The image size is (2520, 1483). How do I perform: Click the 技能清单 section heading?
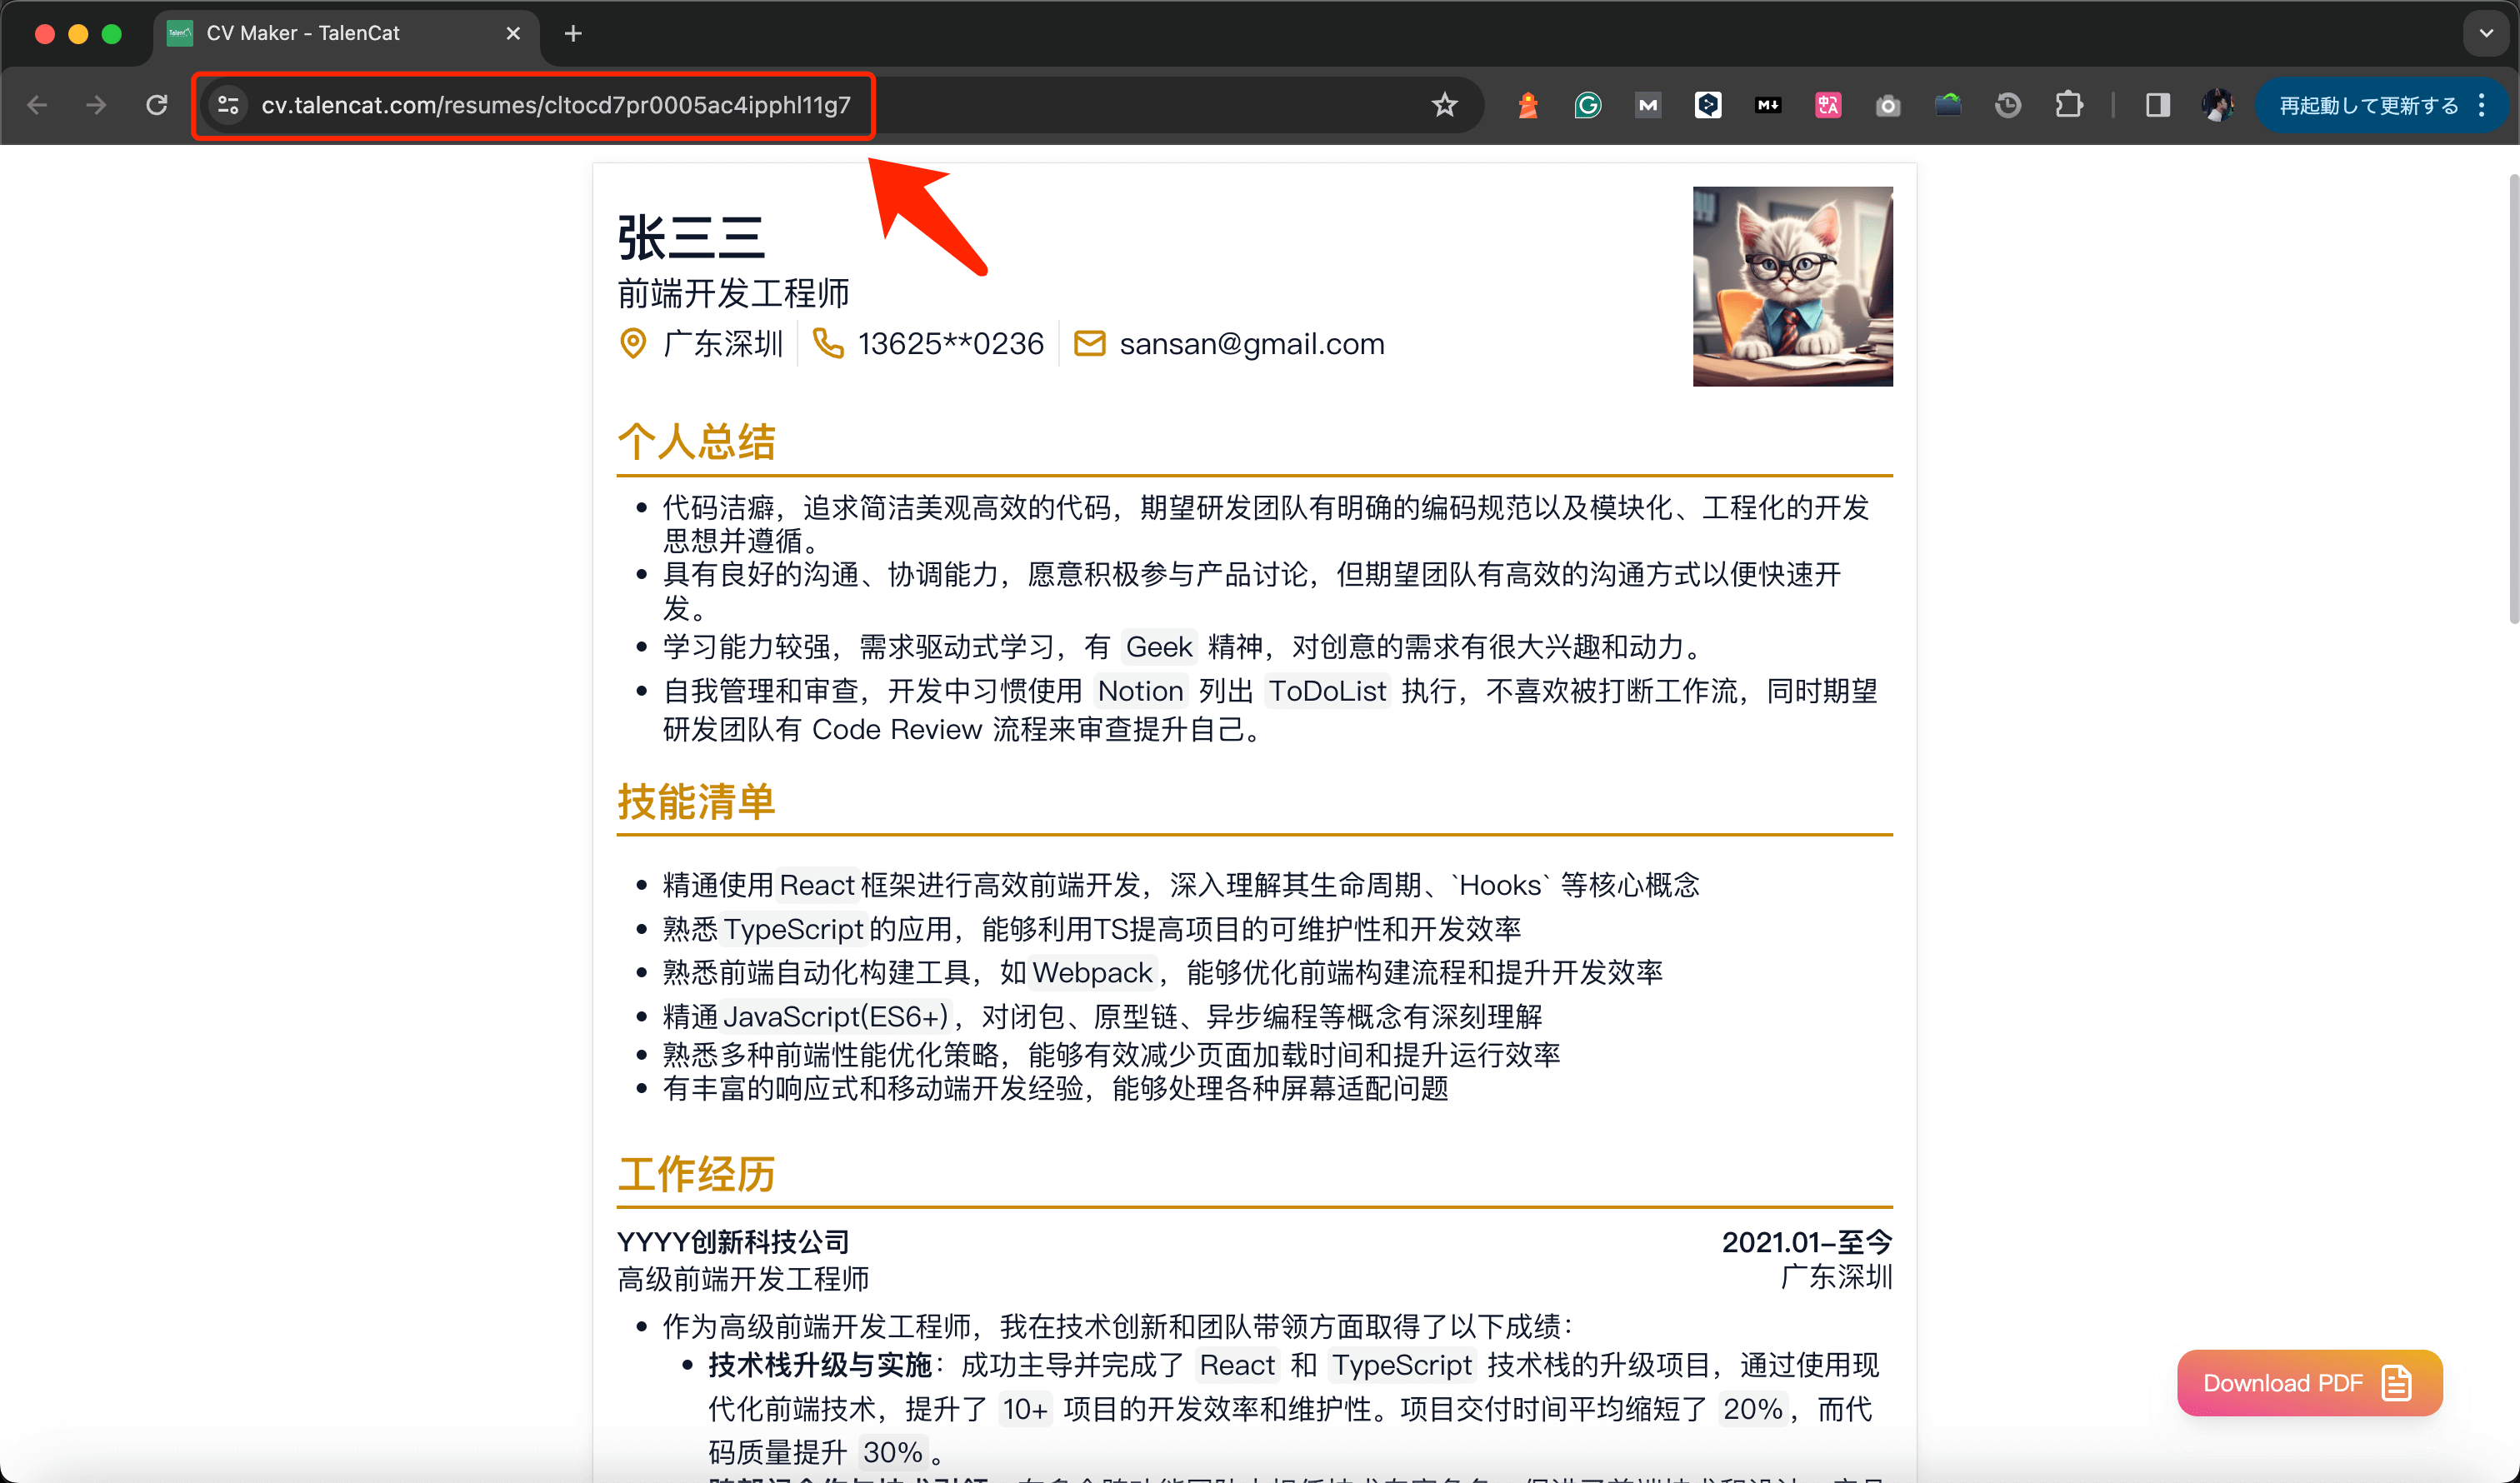click(x=696, y=801)
